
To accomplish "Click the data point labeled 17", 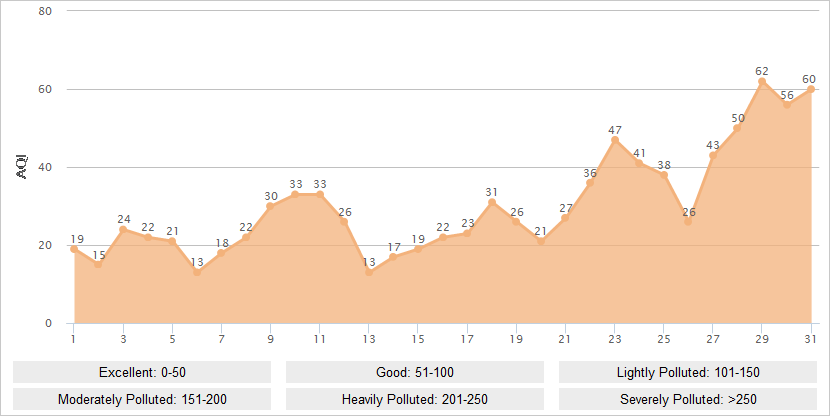I will coord(393,257).
